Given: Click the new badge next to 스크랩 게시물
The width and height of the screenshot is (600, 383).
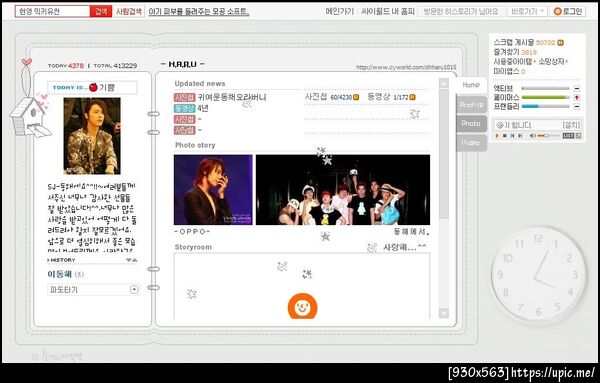Looking at the screenshot, I should (x=560, y=42).
